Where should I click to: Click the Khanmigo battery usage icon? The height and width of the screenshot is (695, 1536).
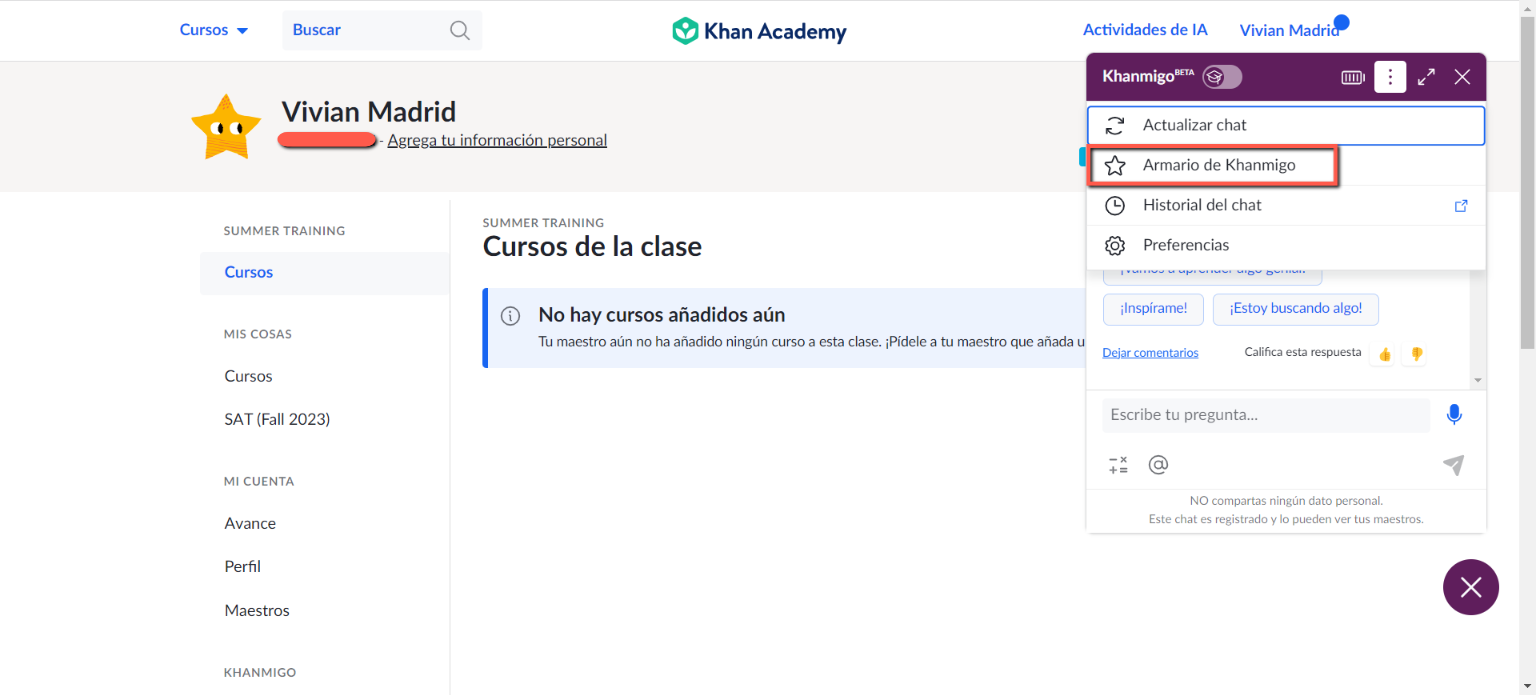coord(1353,77)
